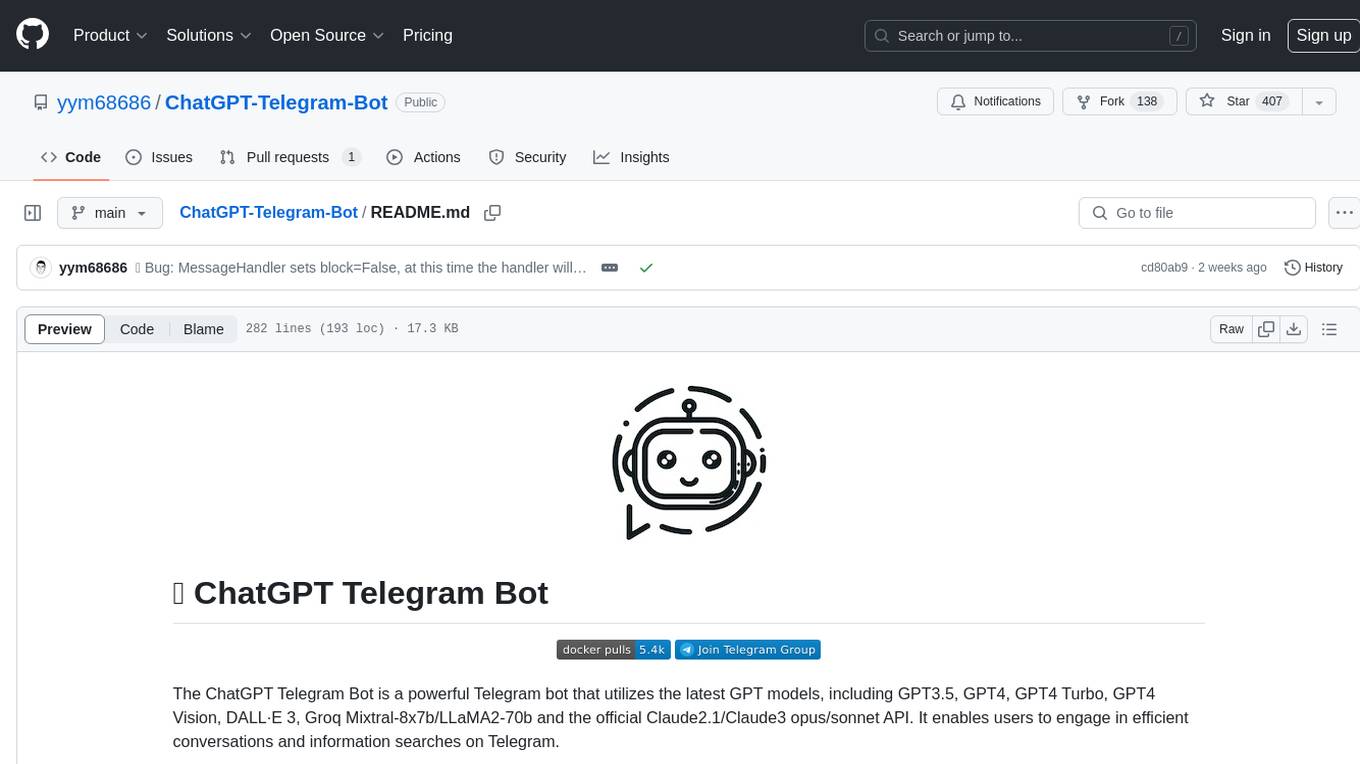Open the Raw file view
The height and width of the screenshot is (764, 1360).
pos(1231,329)
